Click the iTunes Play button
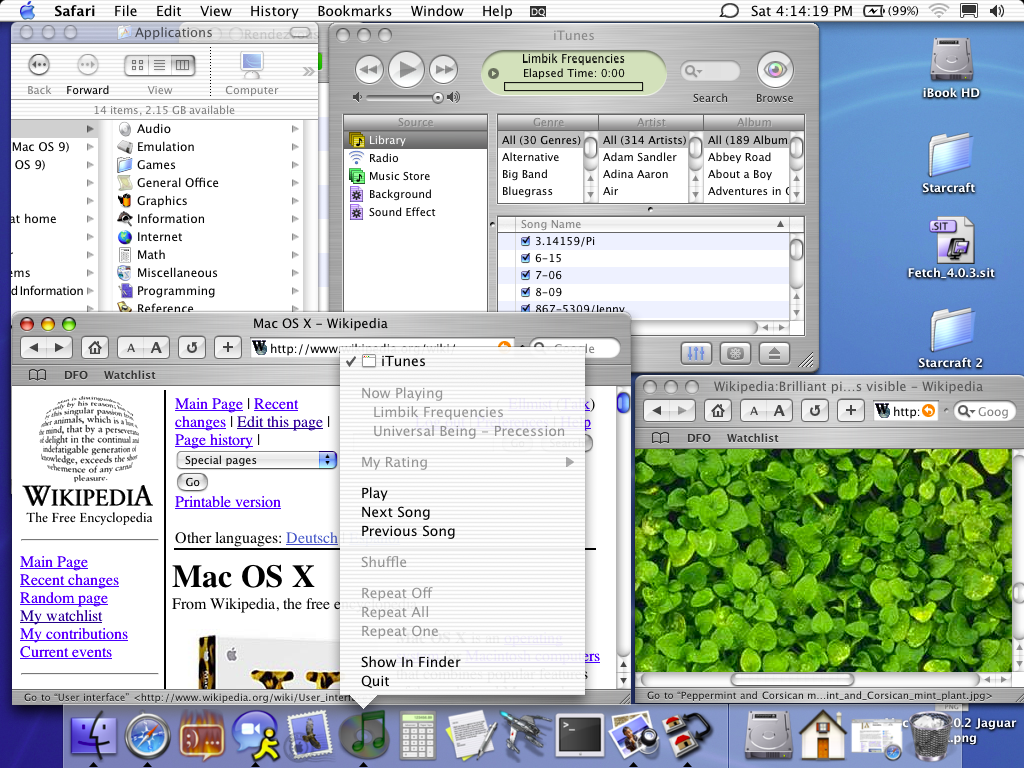 coord(406,69)
